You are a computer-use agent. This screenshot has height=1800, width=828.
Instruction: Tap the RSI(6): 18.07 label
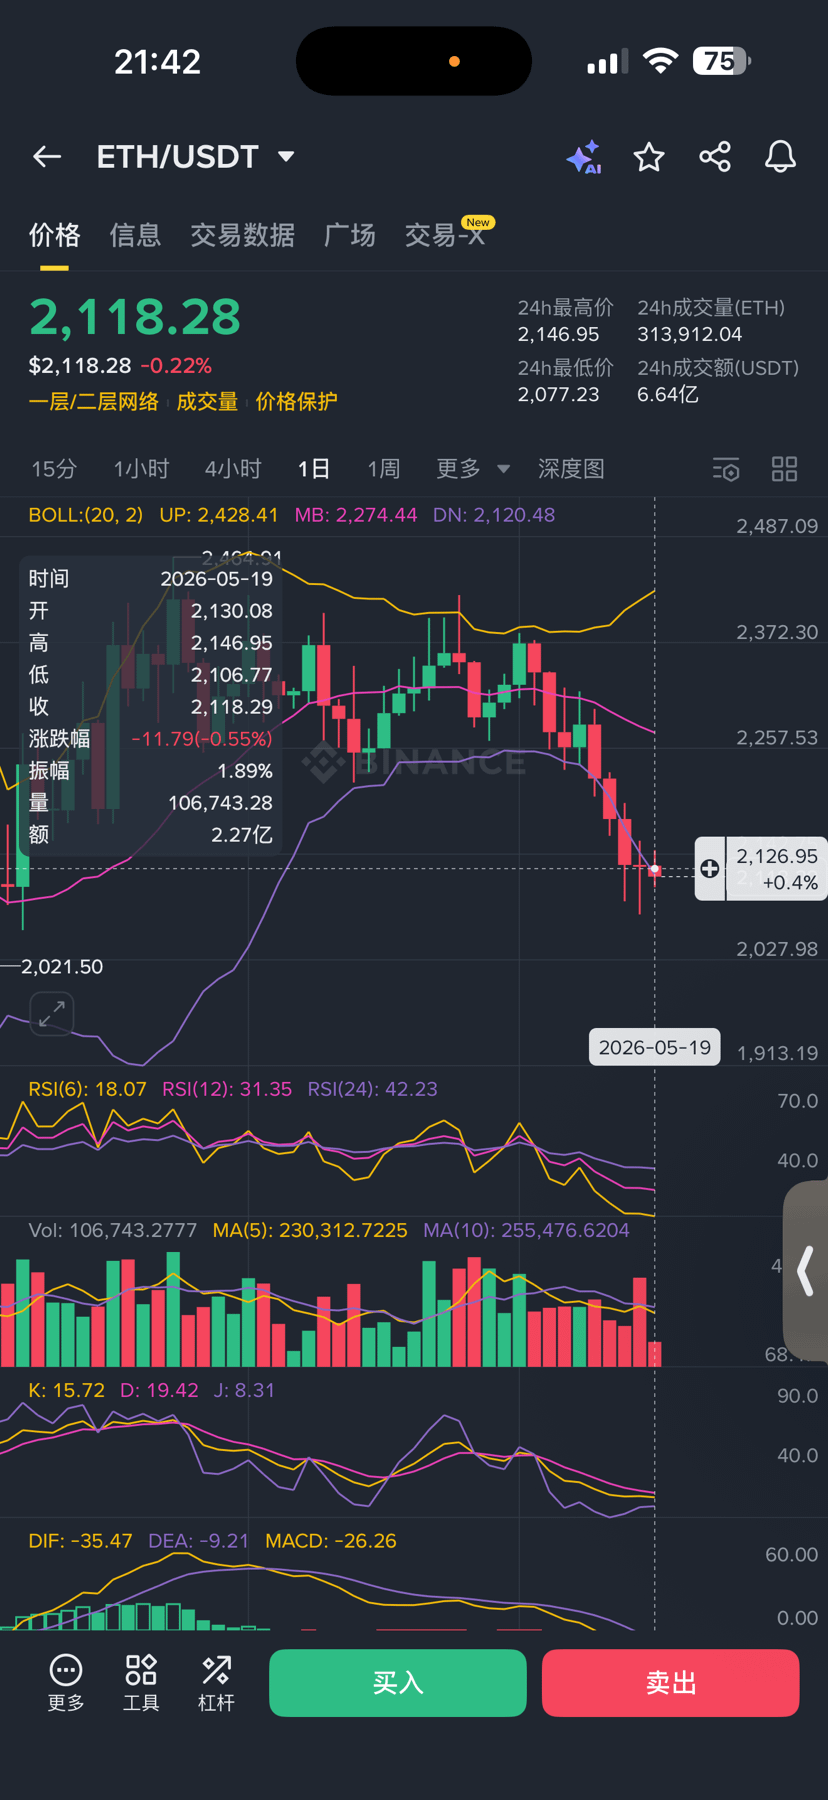(x=87, y=1089)
